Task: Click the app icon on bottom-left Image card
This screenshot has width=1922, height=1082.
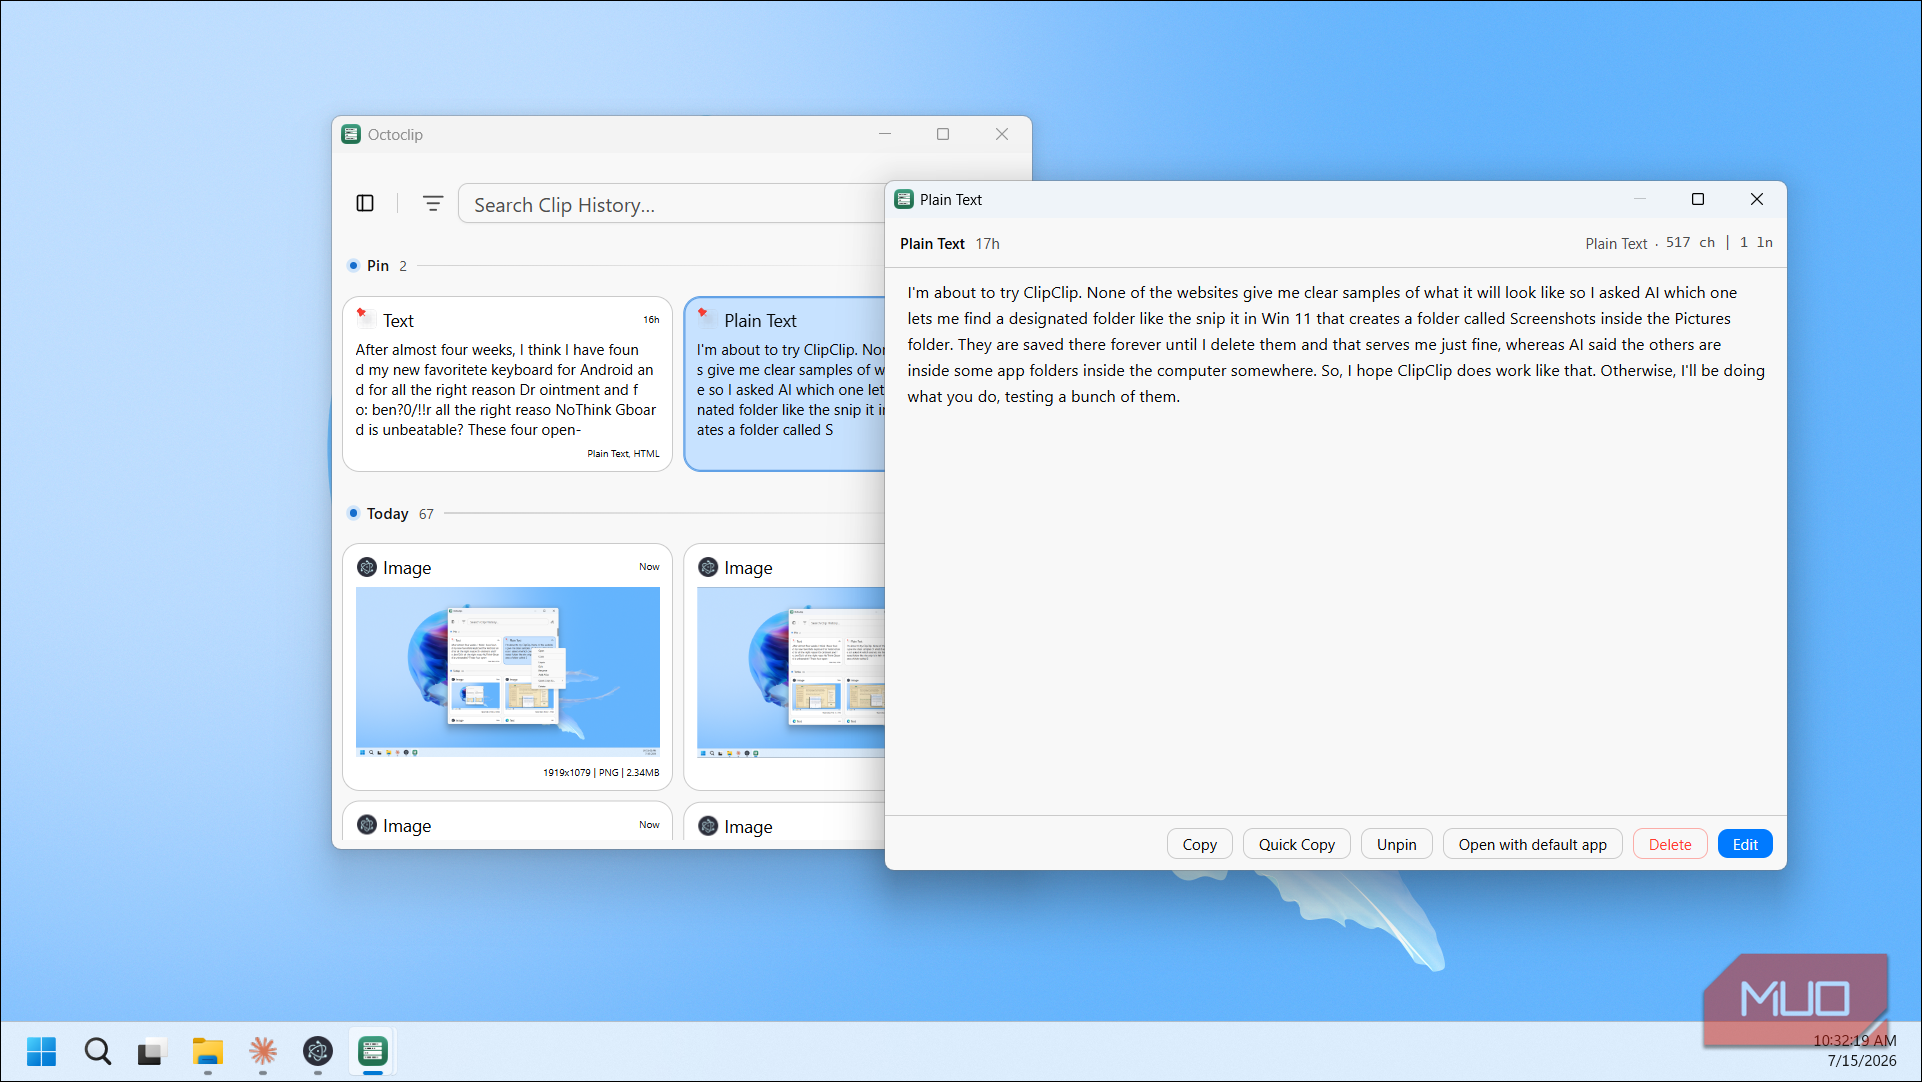Action: (x=367, y=825)
